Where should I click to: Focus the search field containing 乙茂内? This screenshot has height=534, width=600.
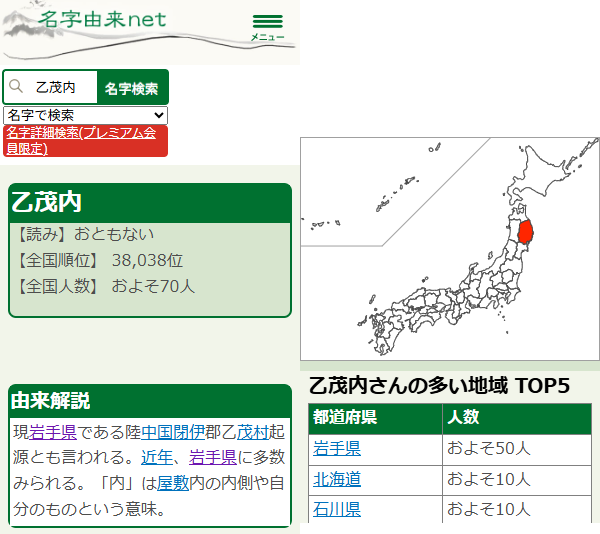60,88
